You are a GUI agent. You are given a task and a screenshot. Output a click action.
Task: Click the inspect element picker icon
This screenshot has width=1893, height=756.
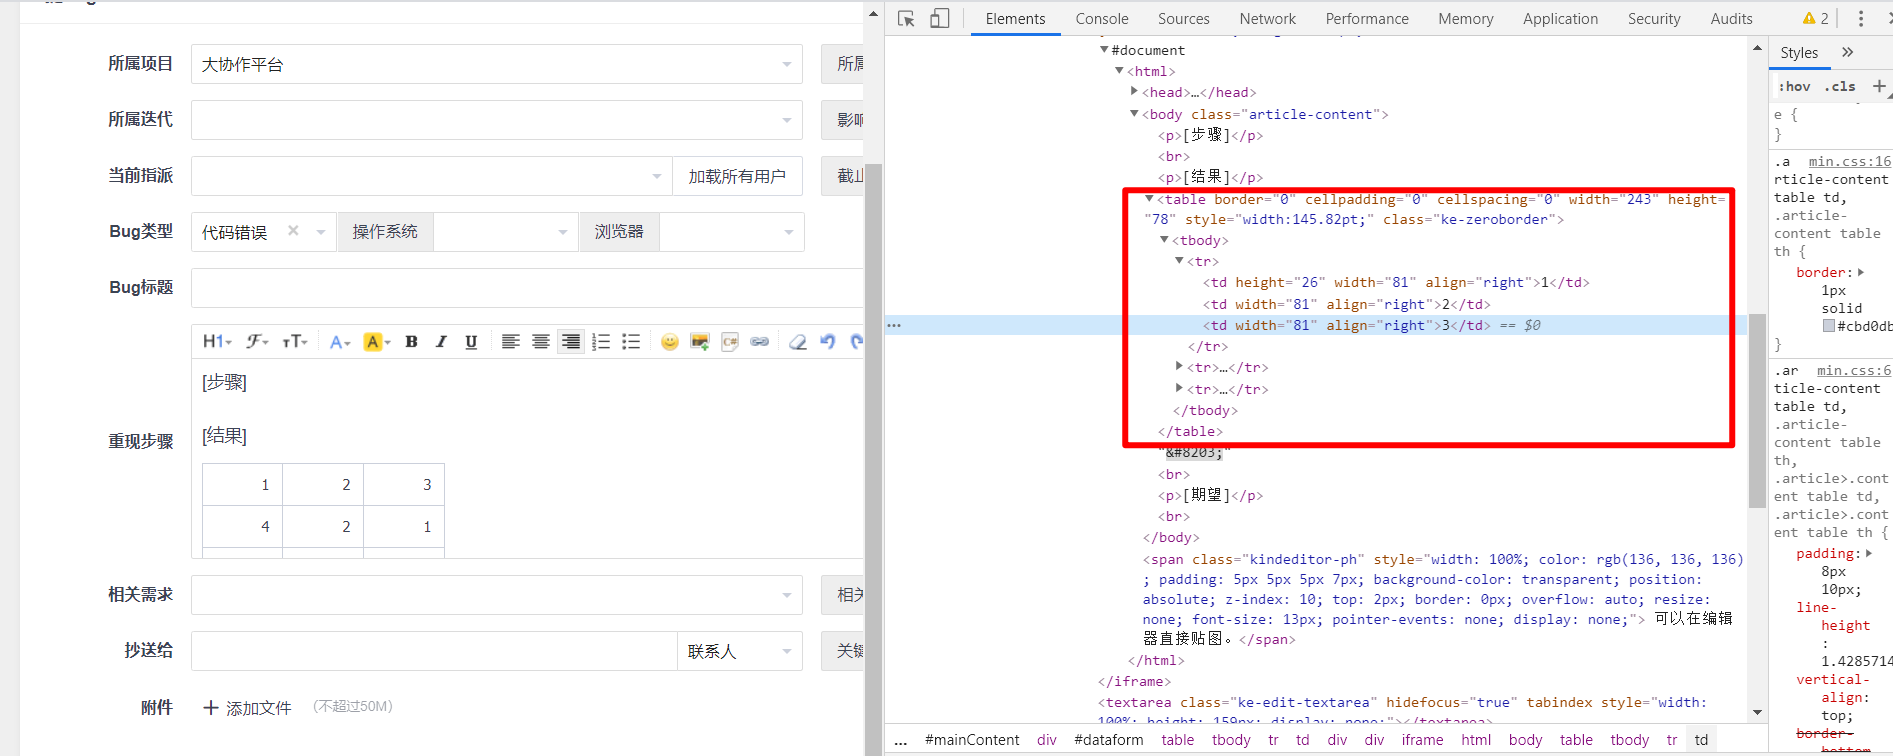(x=906, y=19)
